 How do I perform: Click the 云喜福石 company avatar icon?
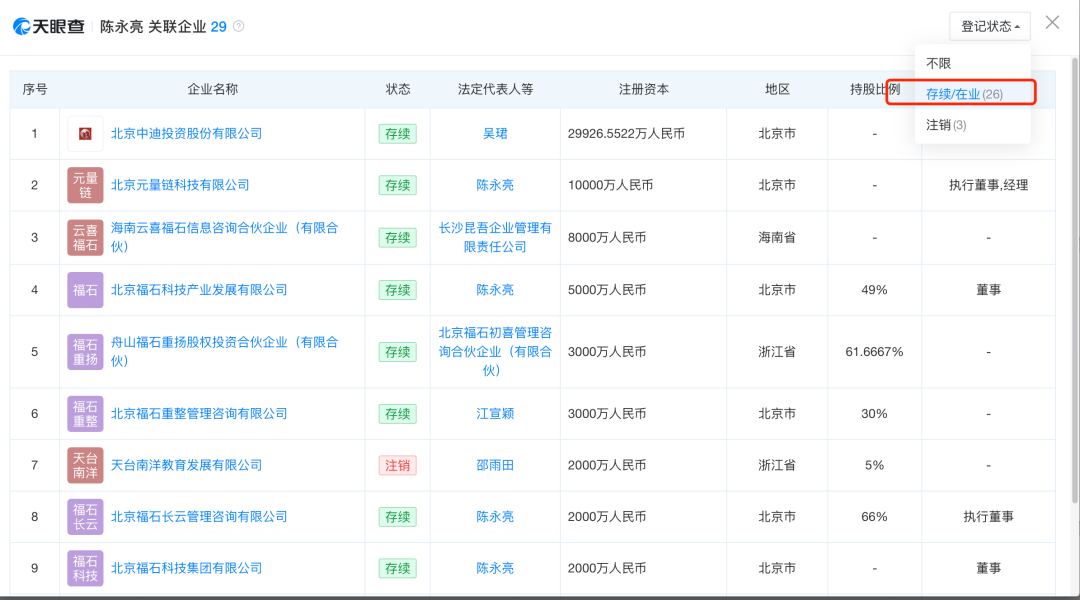pyautogui.click(x=85, y=237)
